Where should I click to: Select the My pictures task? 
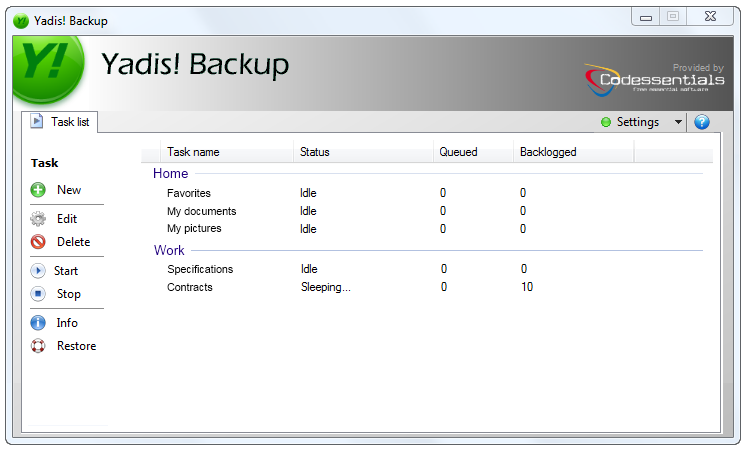(194, 228)
